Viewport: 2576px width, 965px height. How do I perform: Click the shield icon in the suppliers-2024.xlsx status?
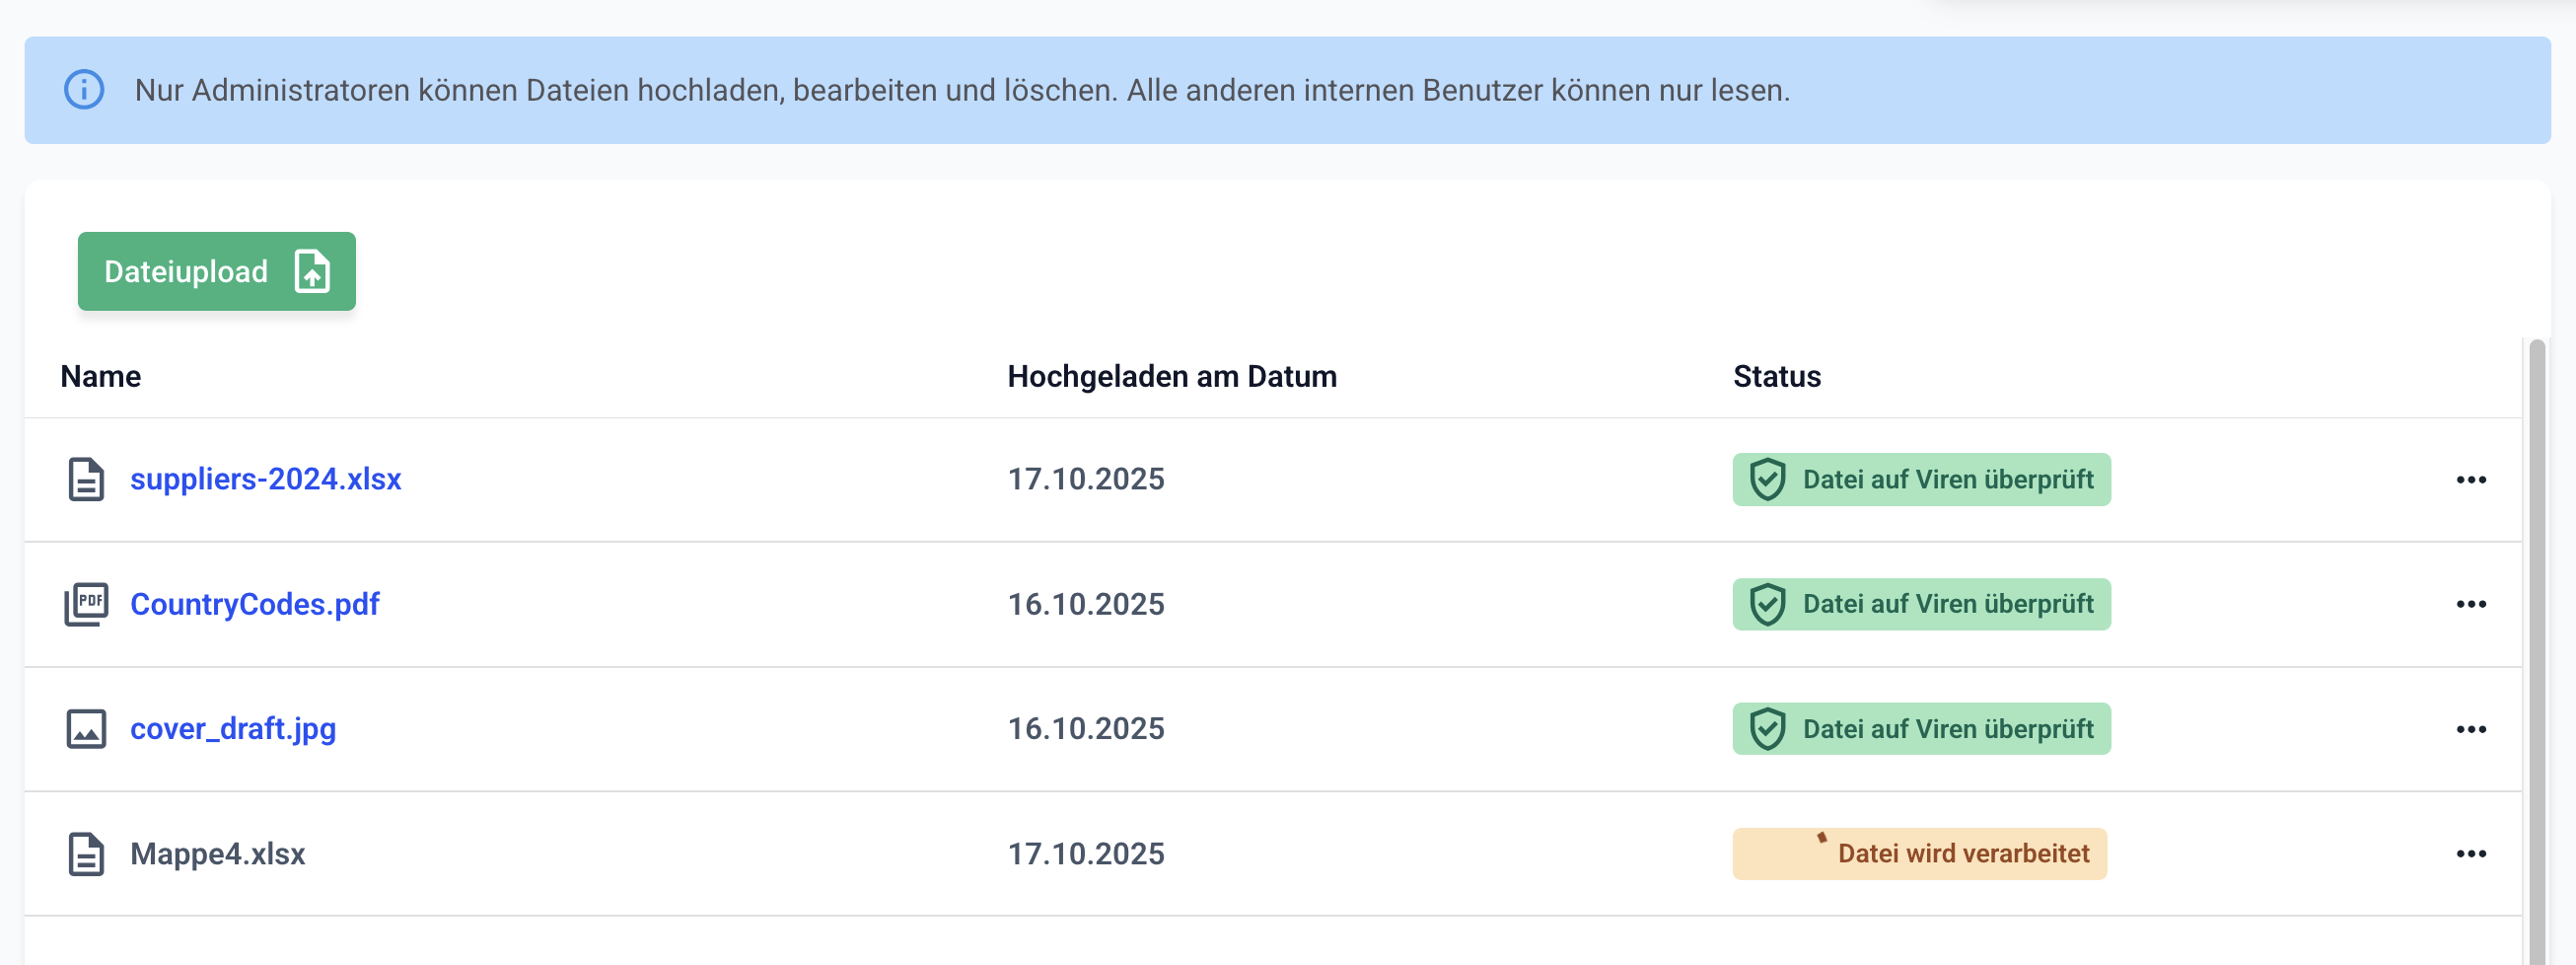point(1767,479)
